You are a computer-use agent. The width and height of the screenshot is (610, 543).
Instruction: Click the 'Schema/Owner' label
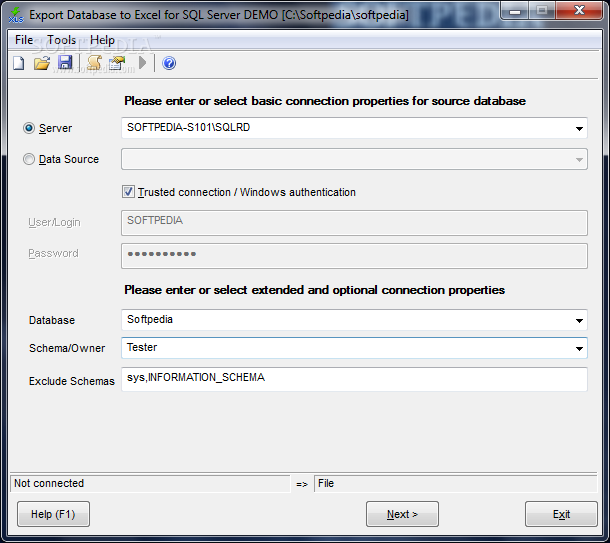[67, 348]
